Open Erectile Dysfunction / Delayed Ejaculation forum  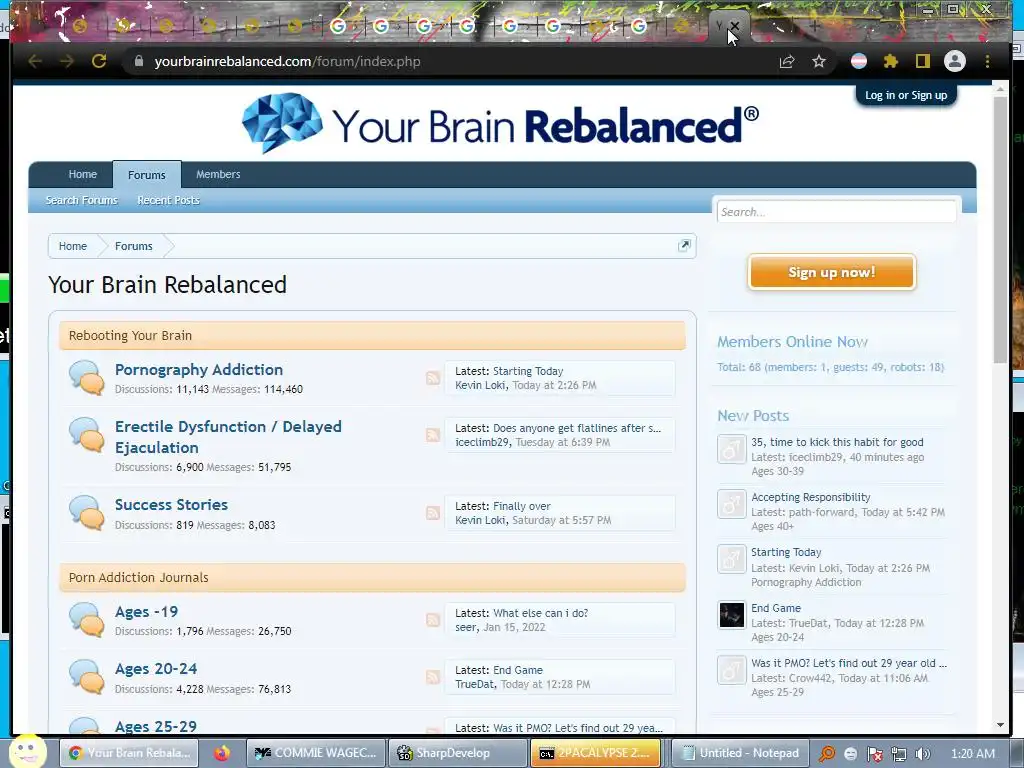[228, 437]
